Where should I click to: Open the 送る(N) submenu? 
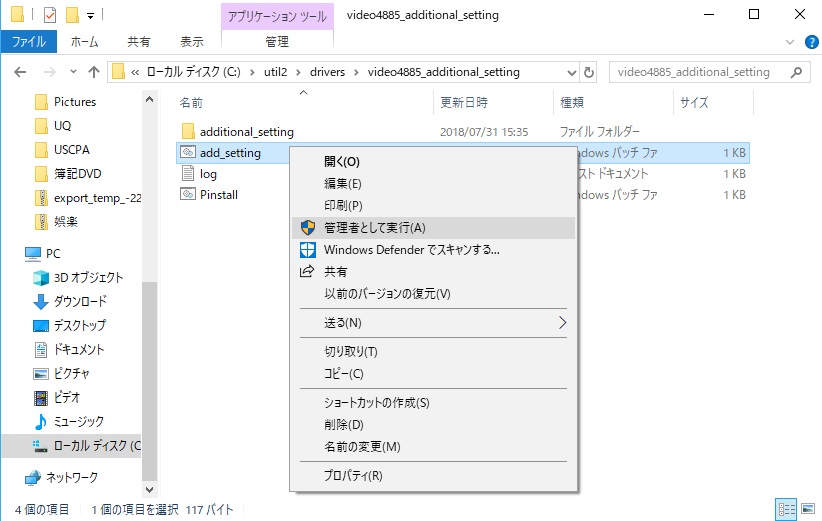pyautogui.click(x=433, y=323)
